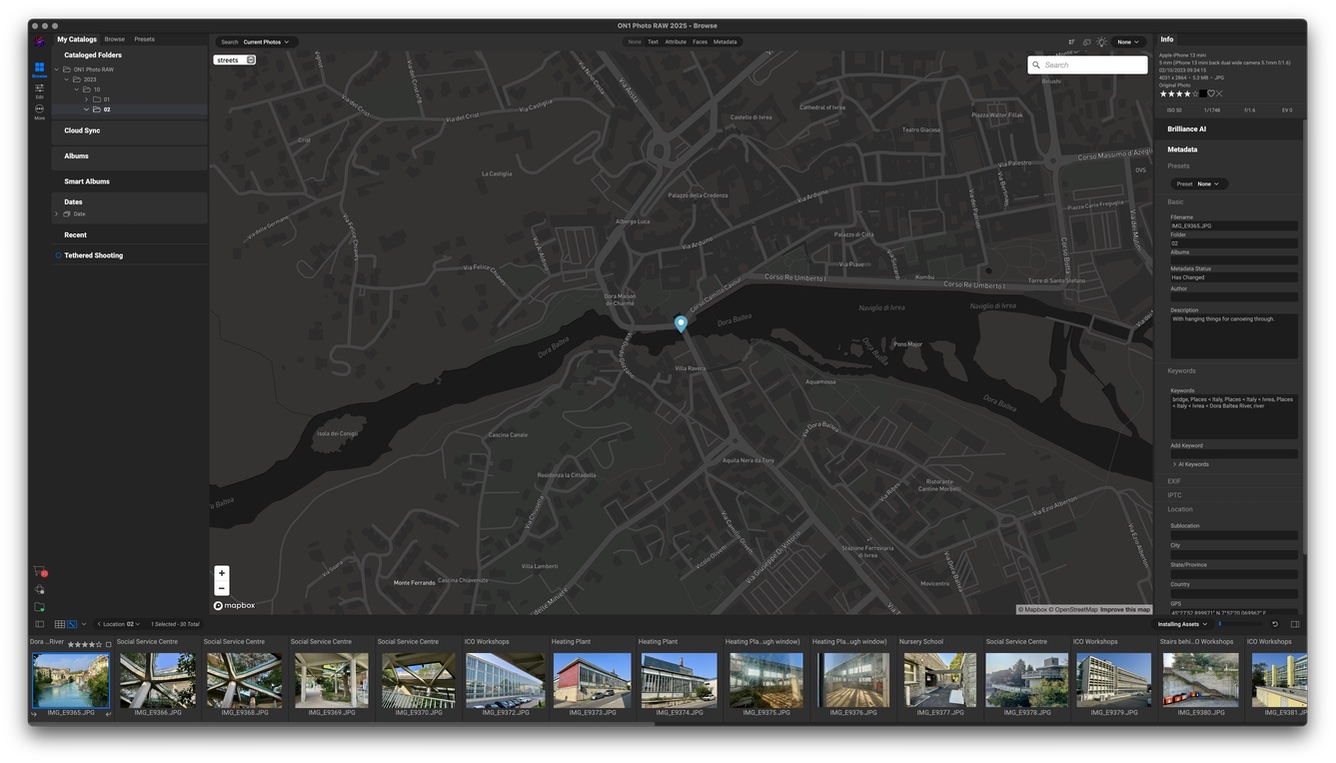Expand the AI Keywords section
Viewport: 1336px width, 763px height.
coord(1175,464)
